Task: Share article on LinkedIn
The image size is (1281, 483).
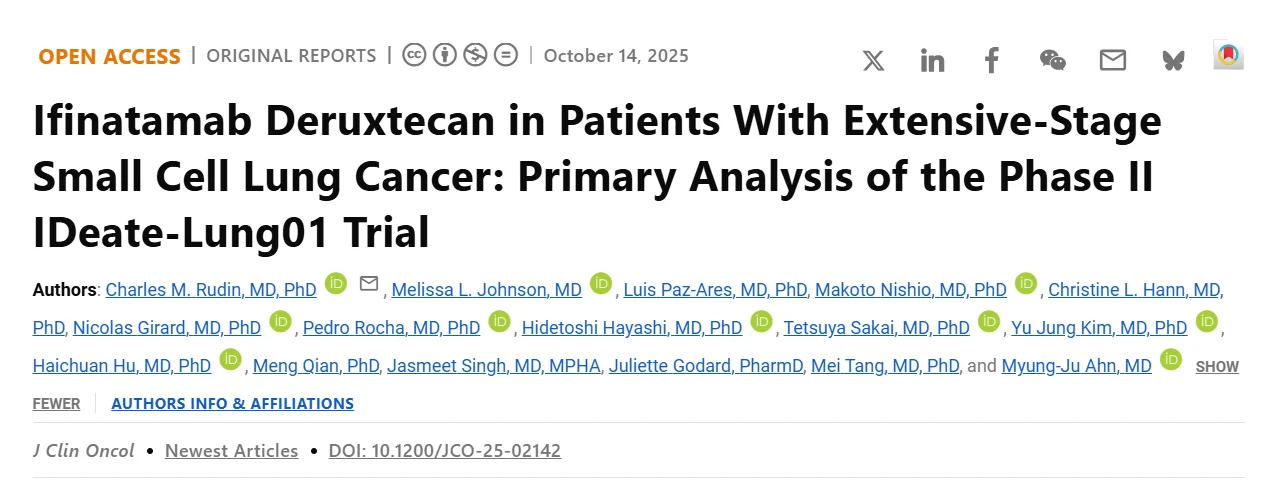Action: coord(932,61)
